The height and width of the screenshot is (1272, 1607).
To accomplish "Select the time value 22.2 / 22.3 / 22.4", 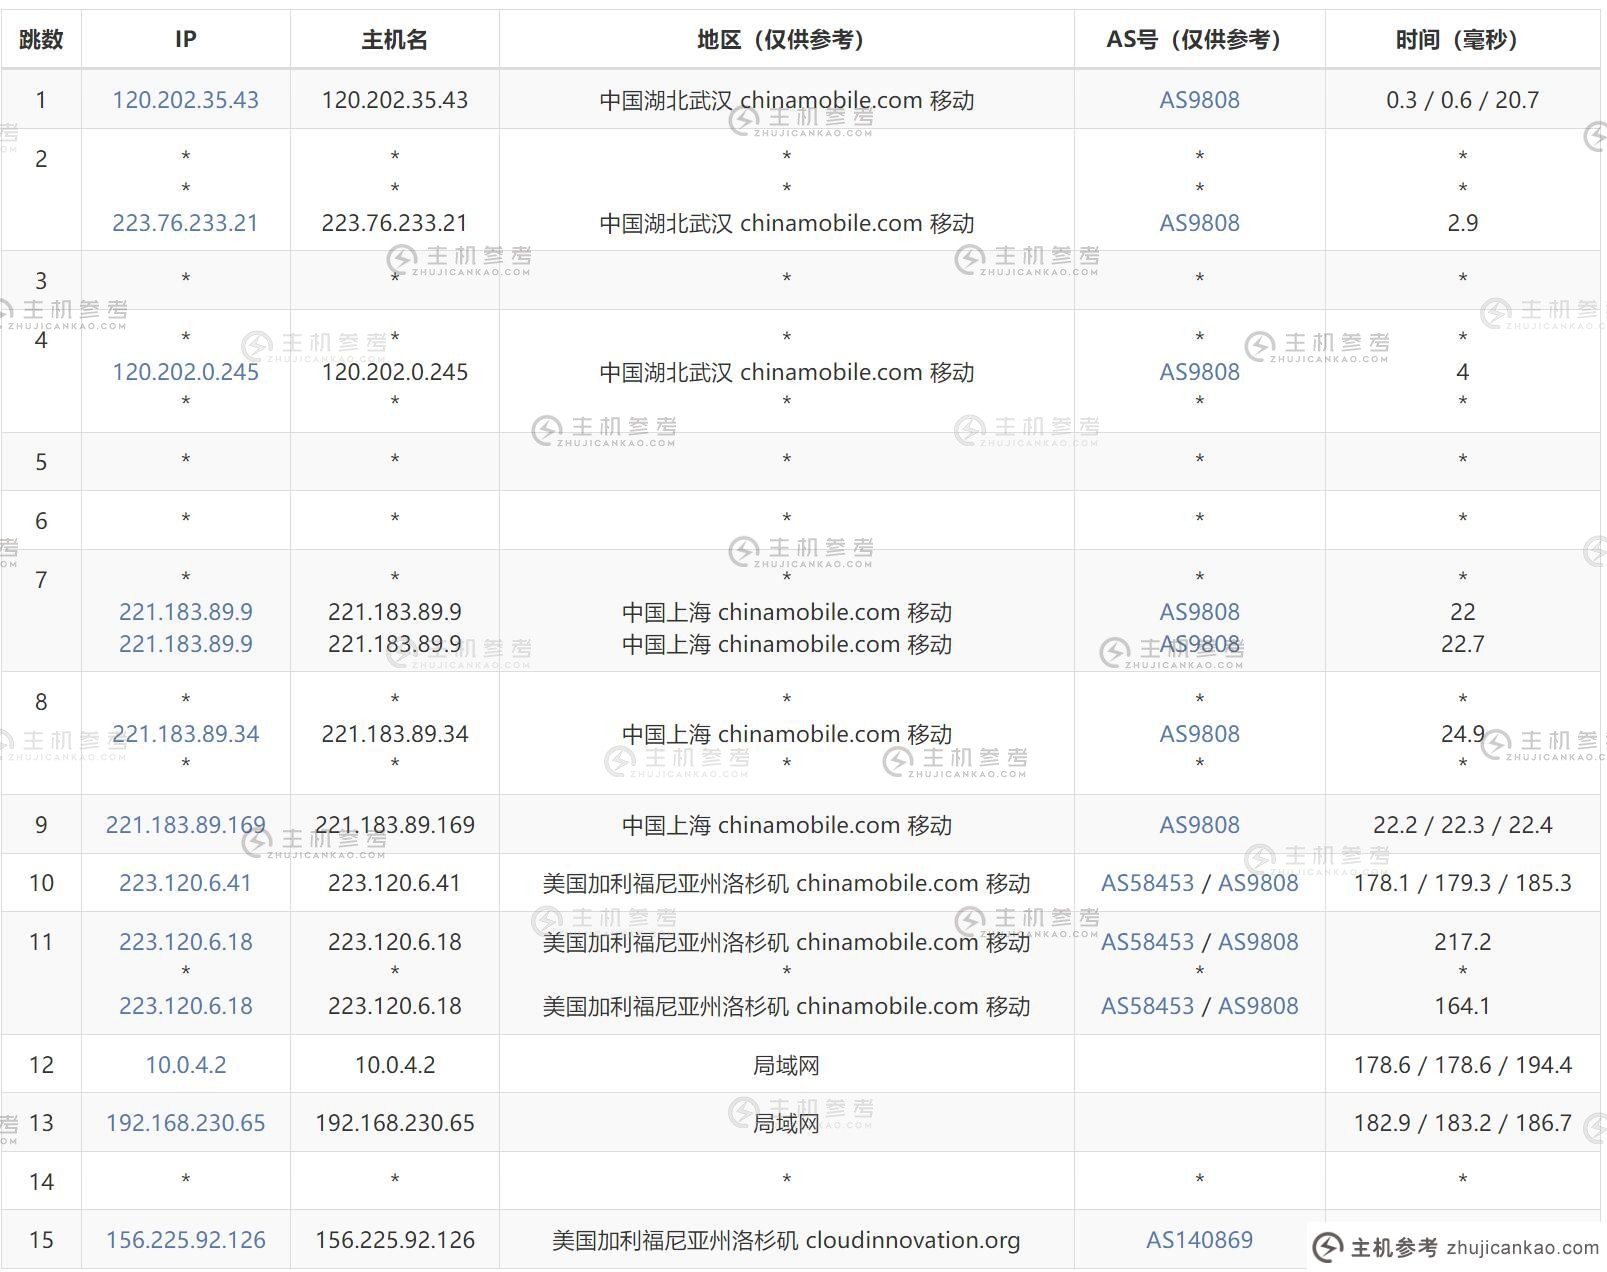I will click(x=1462, y=825).
